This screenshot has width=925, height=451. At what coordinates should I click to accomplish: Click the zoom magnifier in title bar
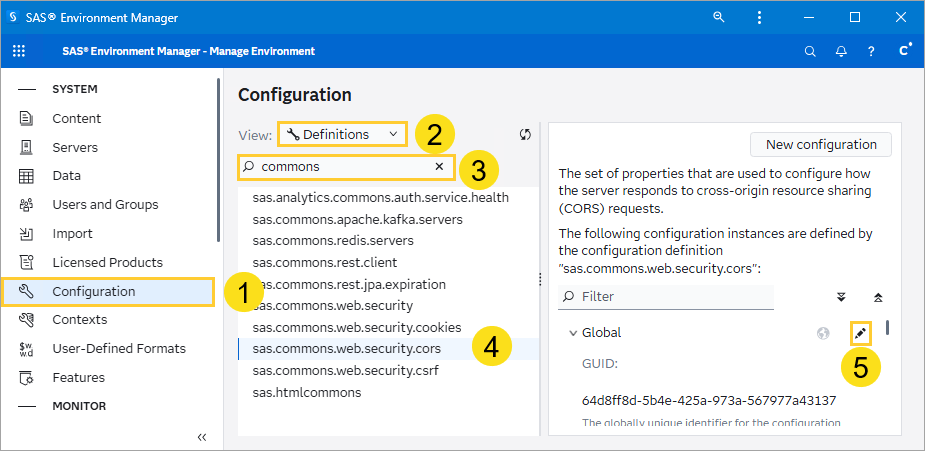point(719,17)
